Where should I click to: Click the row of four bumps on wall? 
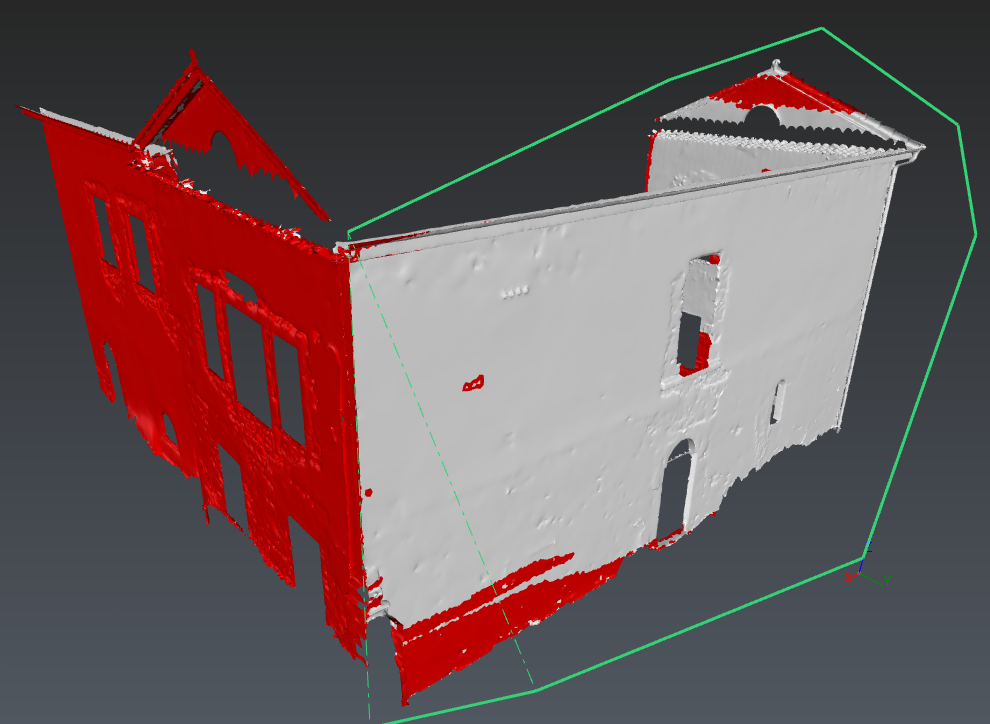pos(514,292)
